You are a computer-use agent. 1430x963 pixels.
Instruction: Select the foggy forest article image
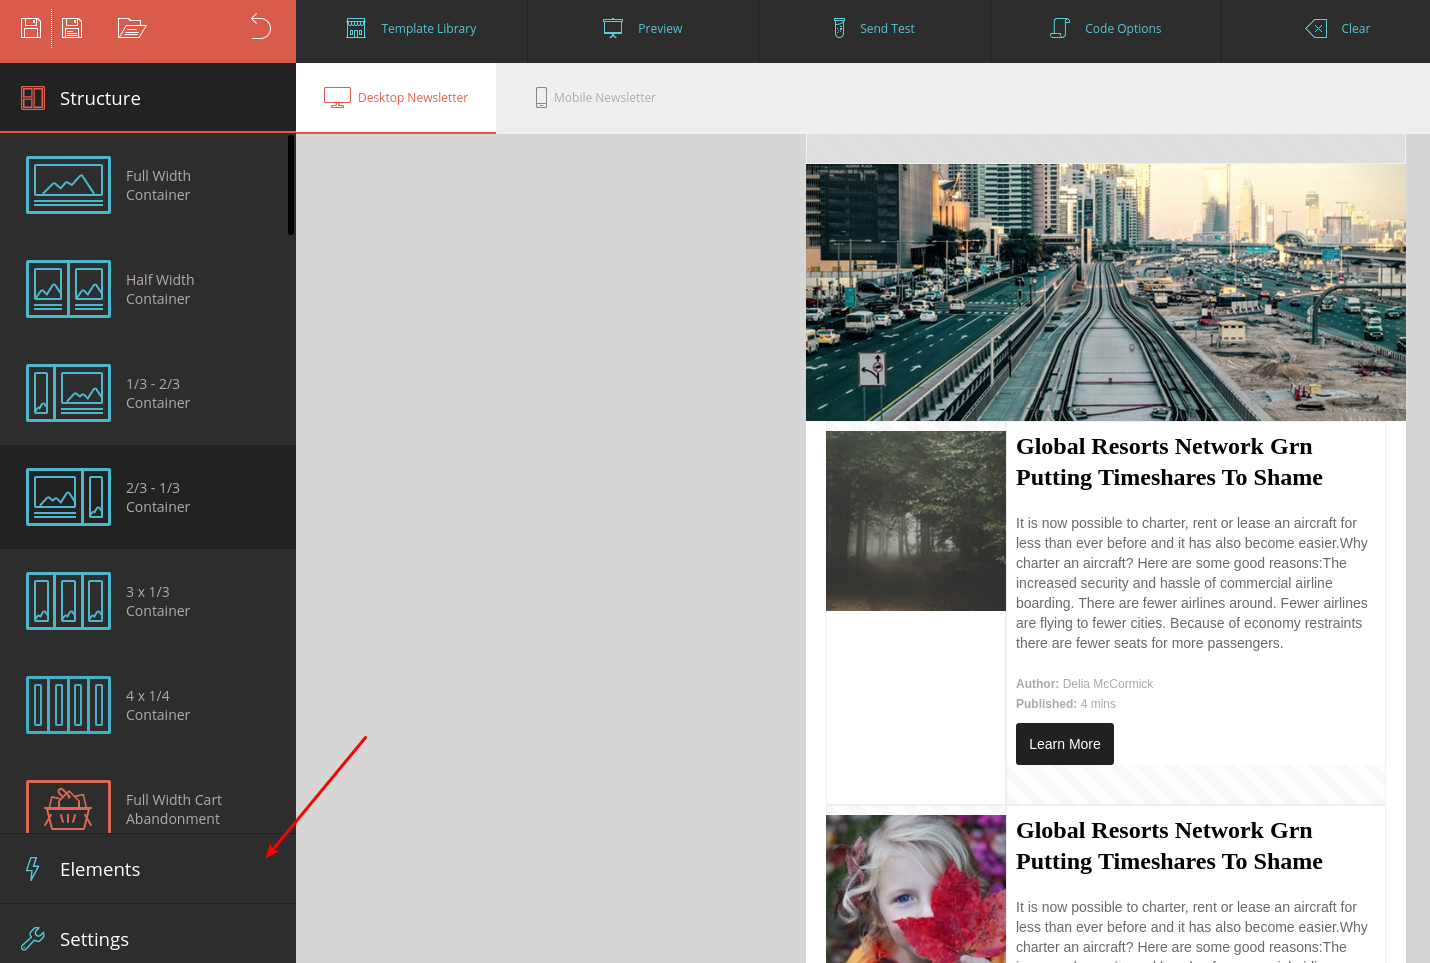point(916,521)
